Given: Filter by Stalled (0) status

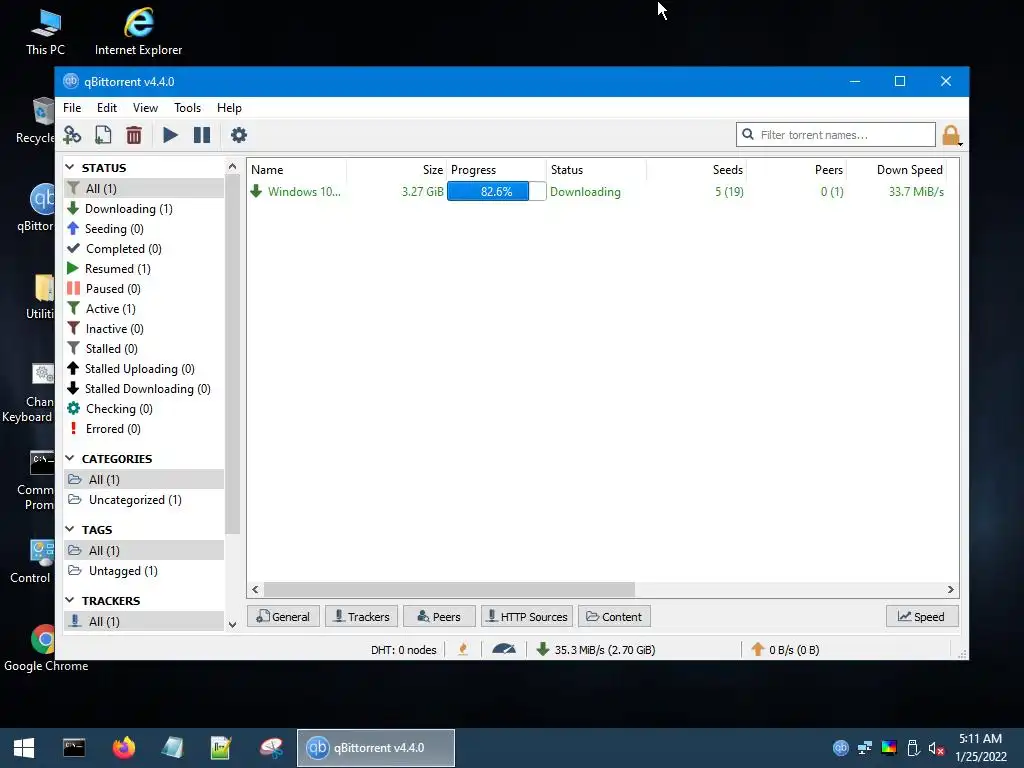Looking at the screenshot, I should tap(144, 349).
